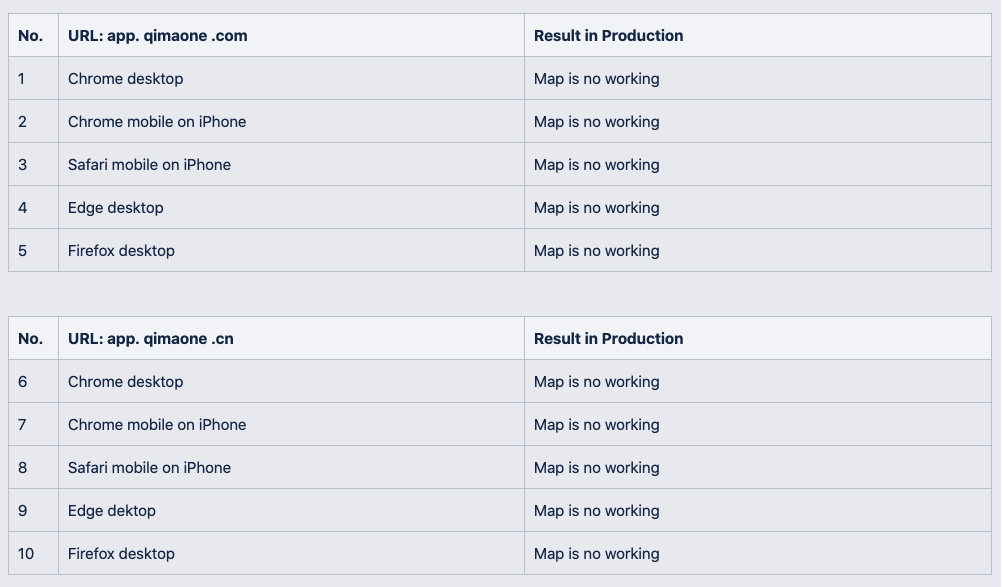Viewport: 1003px width, 587px height.
Task: Click the second table's "Result in Production" header
Action: (608, 339)
